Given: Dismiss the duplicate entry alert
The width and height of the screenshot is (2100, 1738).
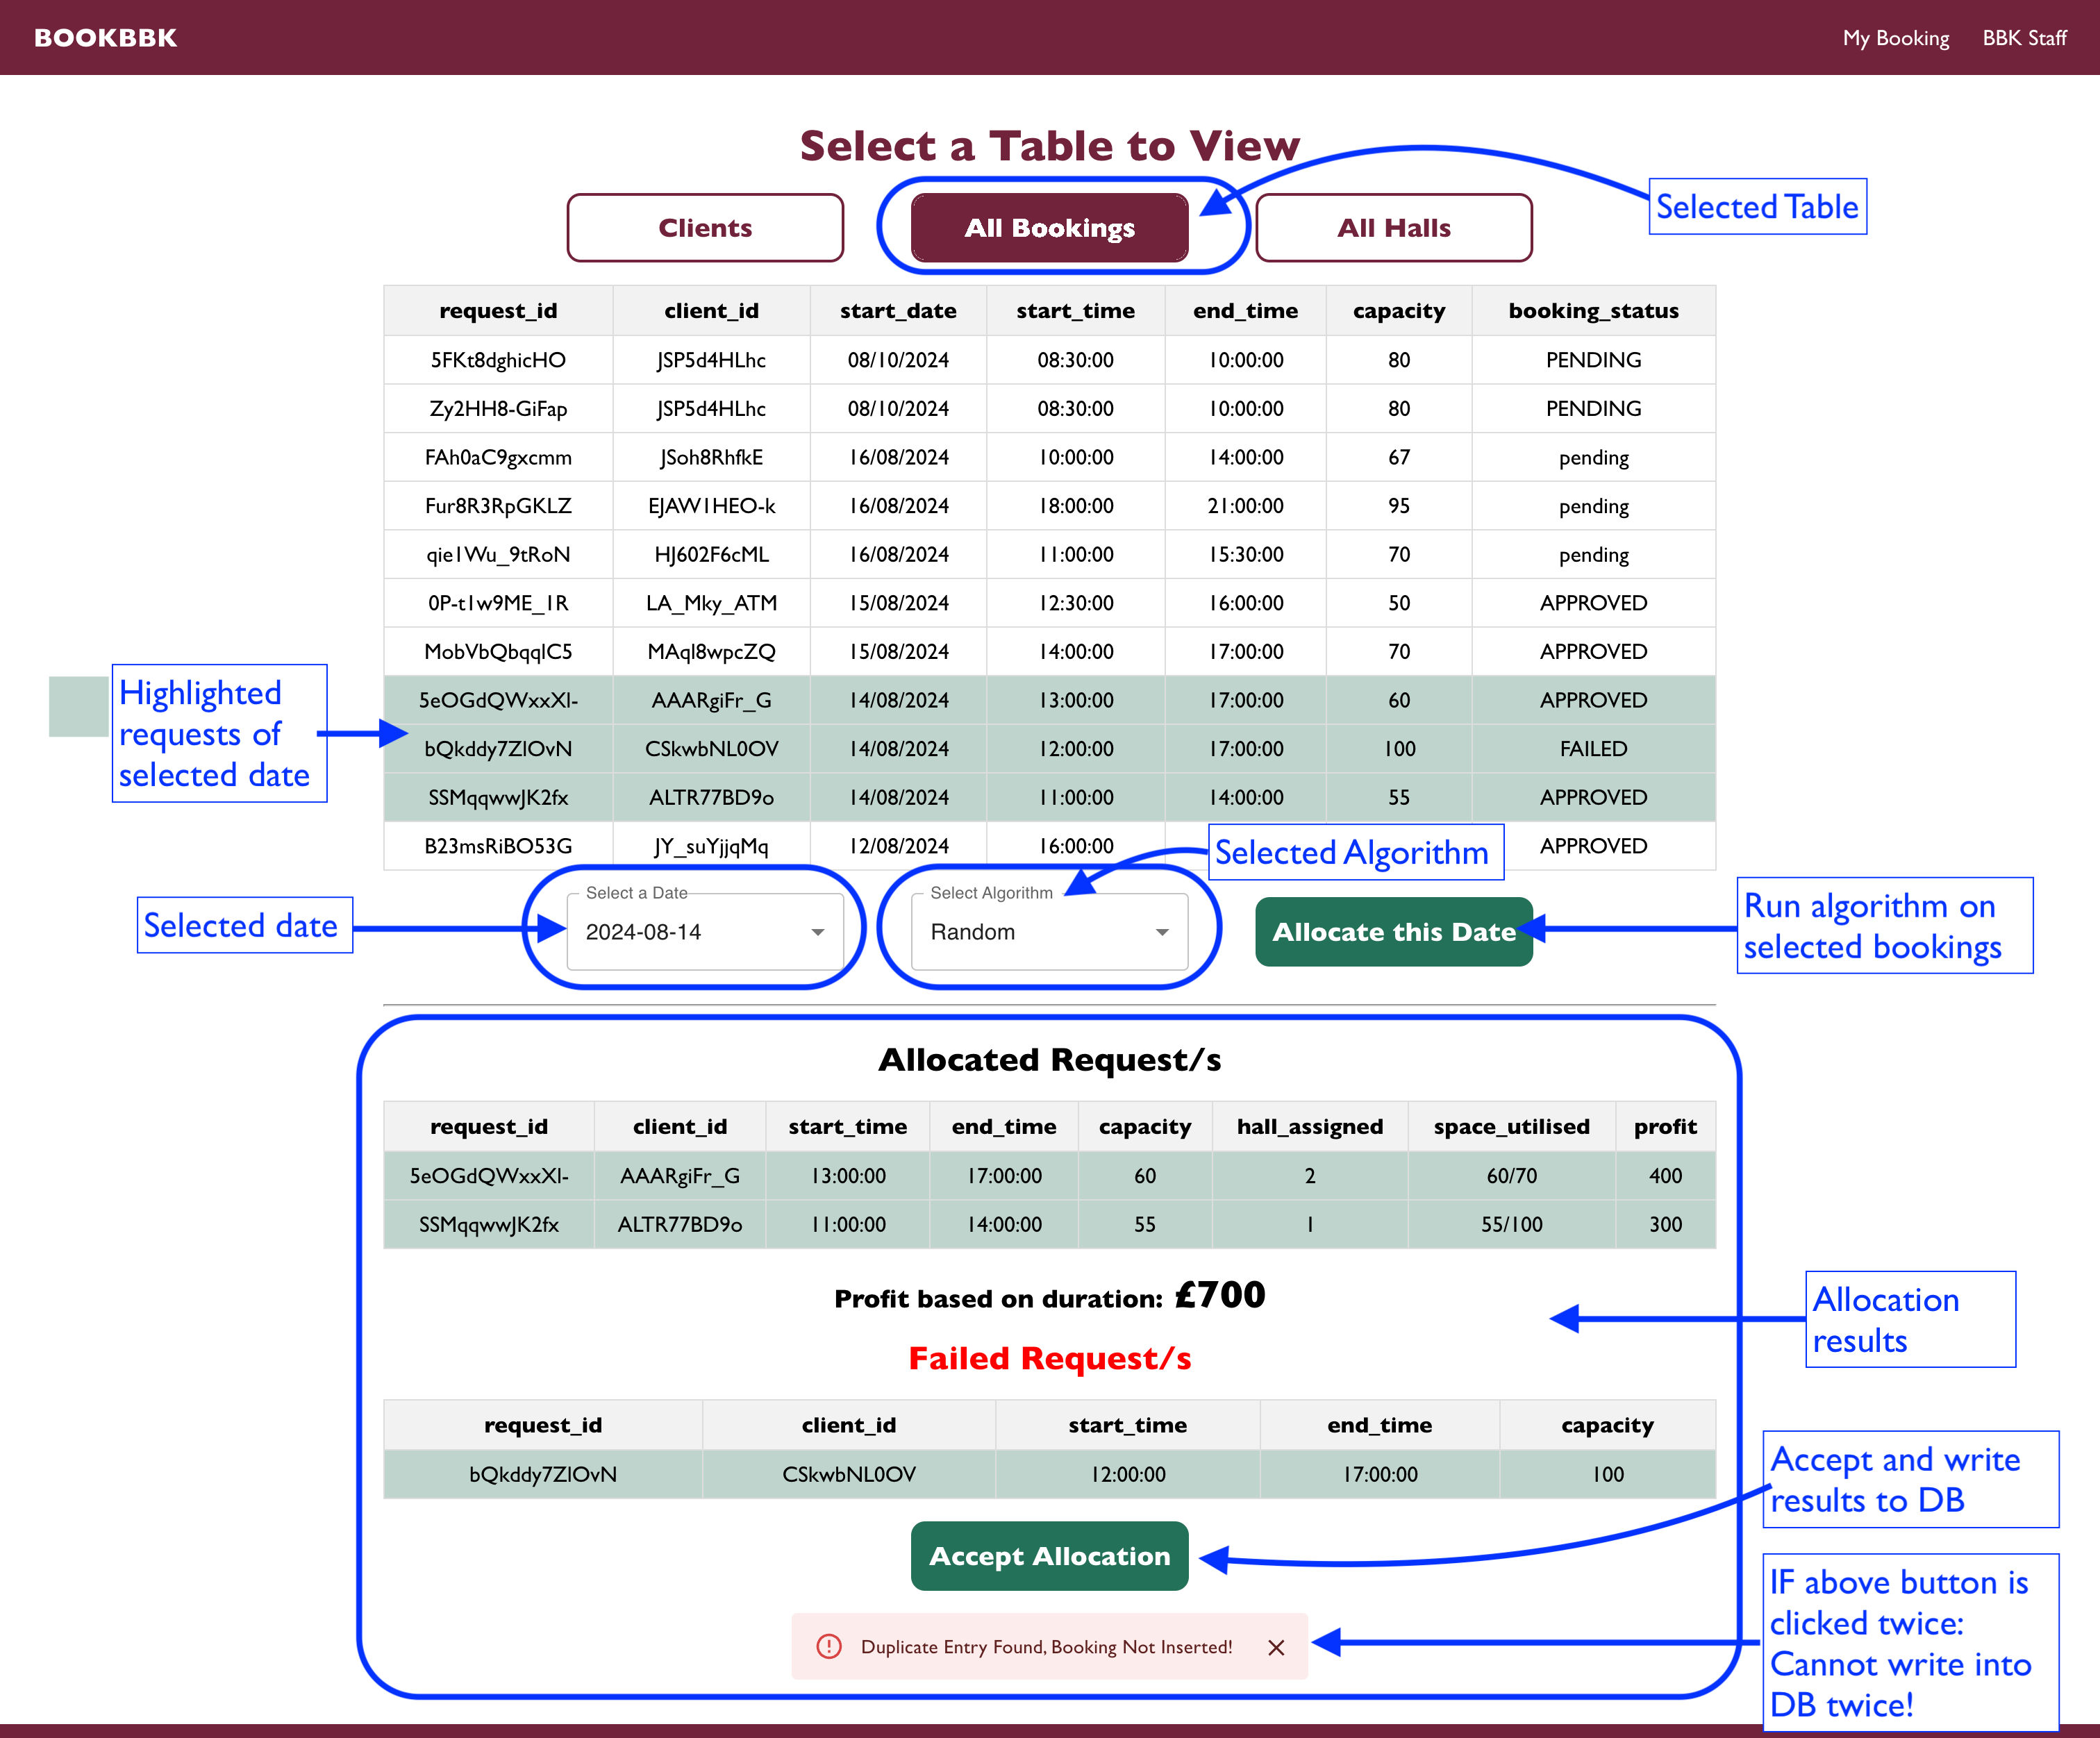Looking at the screenshot, I should [1276, 1647].
